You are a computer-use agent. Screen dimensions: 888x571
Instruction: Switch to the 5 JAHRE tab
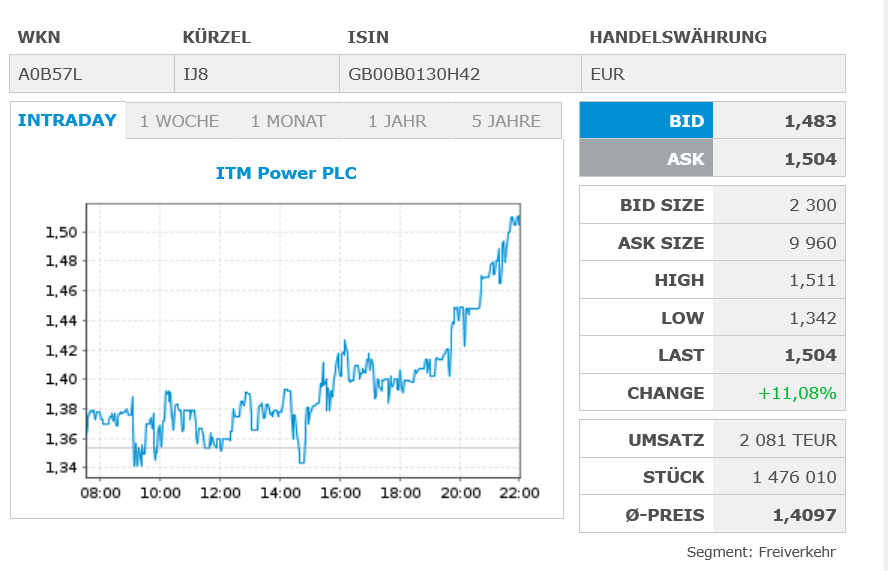pos(506,121)
